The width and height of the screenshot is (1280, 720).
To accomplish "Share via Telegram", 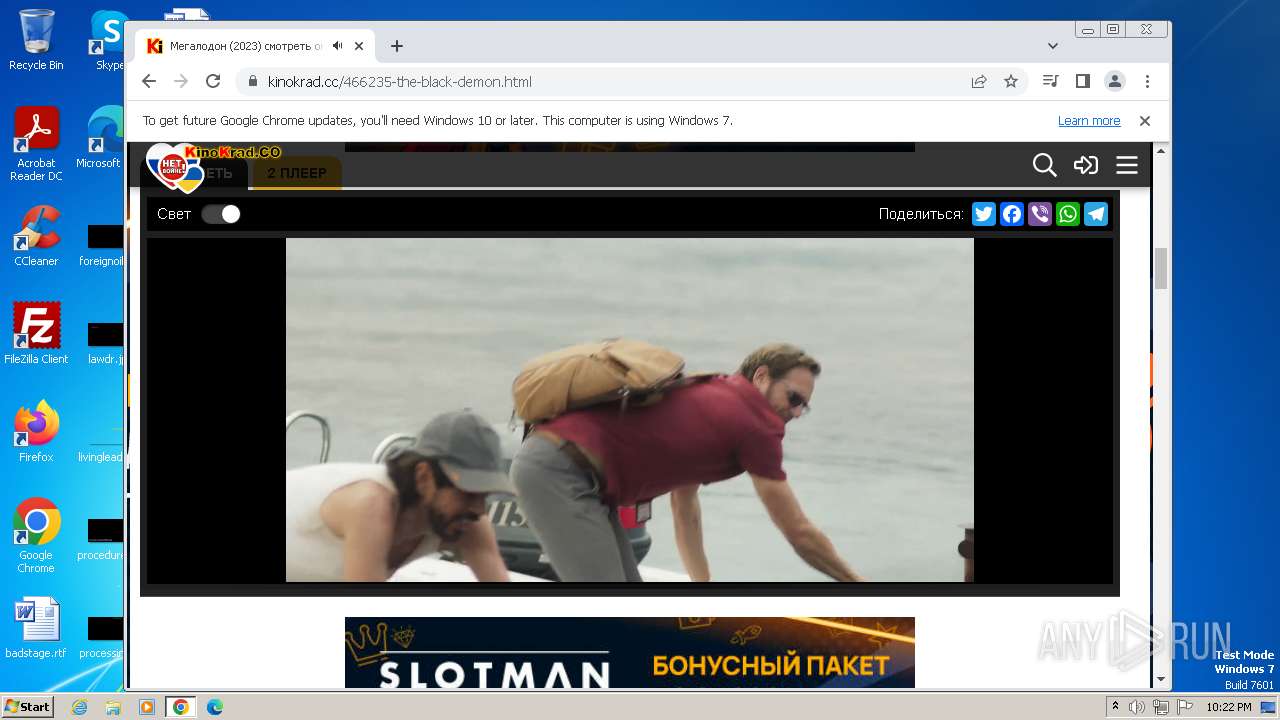I will point(1096,214).
